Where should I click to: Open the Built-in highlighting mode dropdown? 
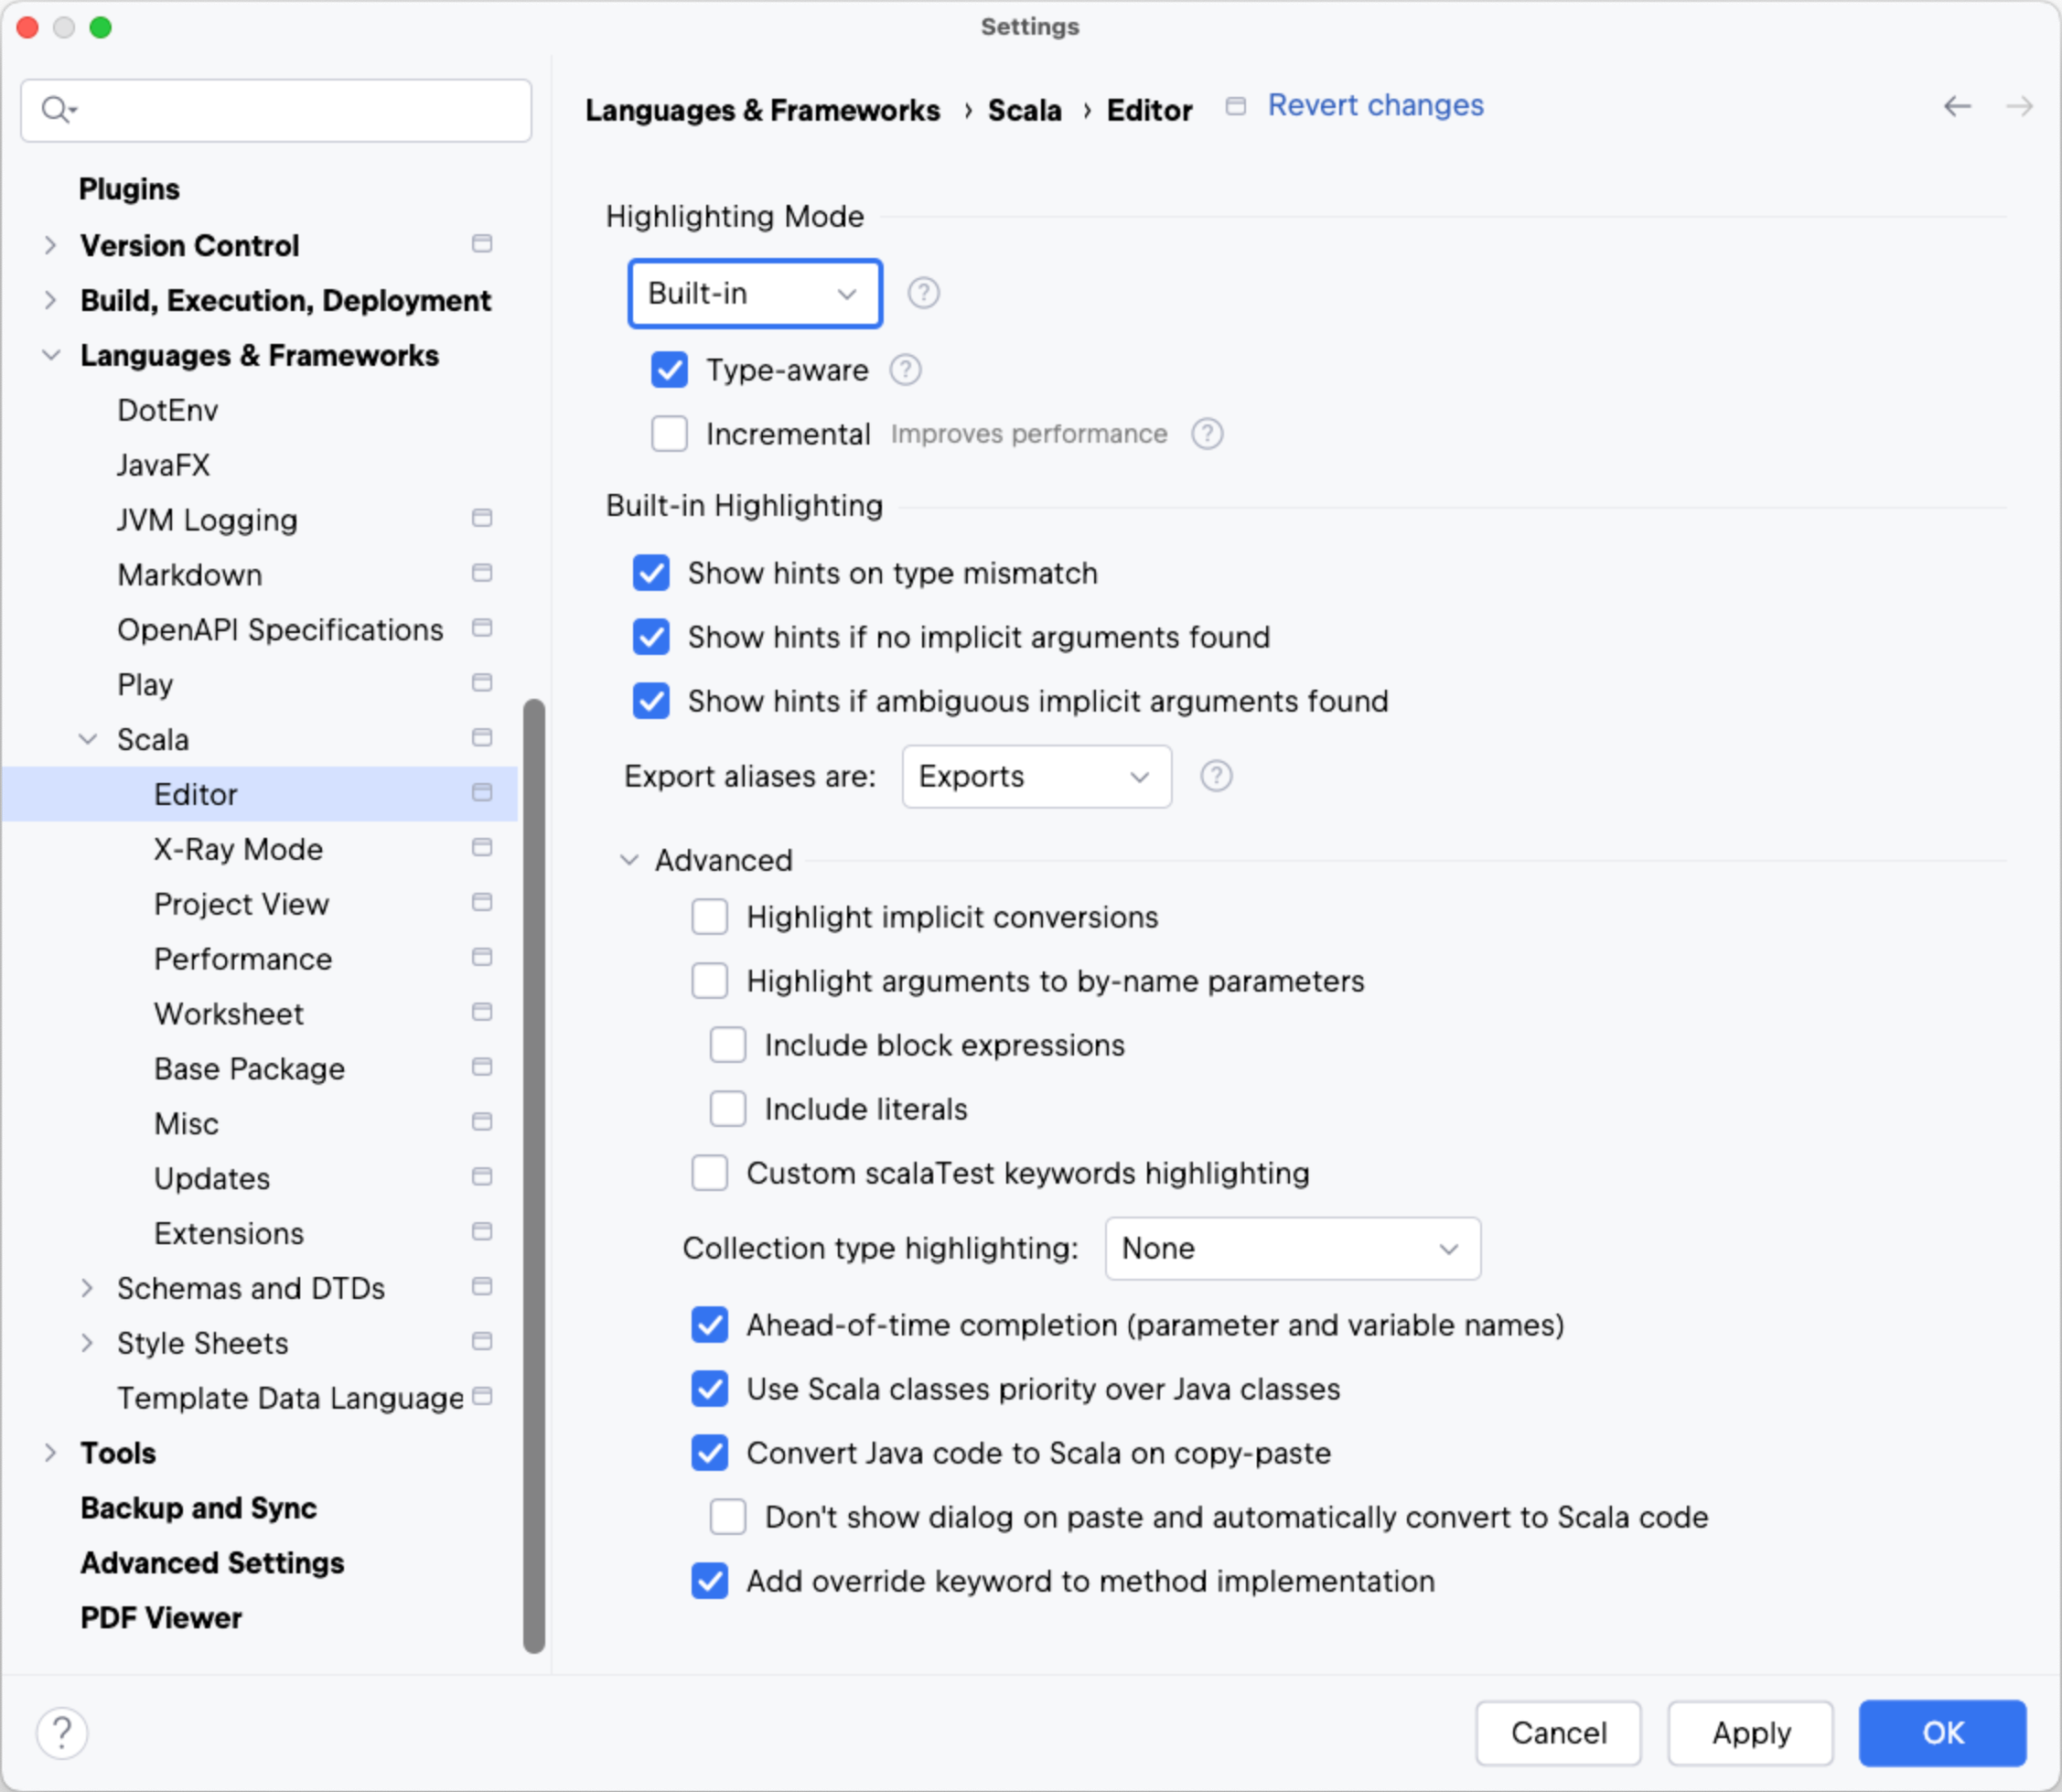tap(755, 293)
